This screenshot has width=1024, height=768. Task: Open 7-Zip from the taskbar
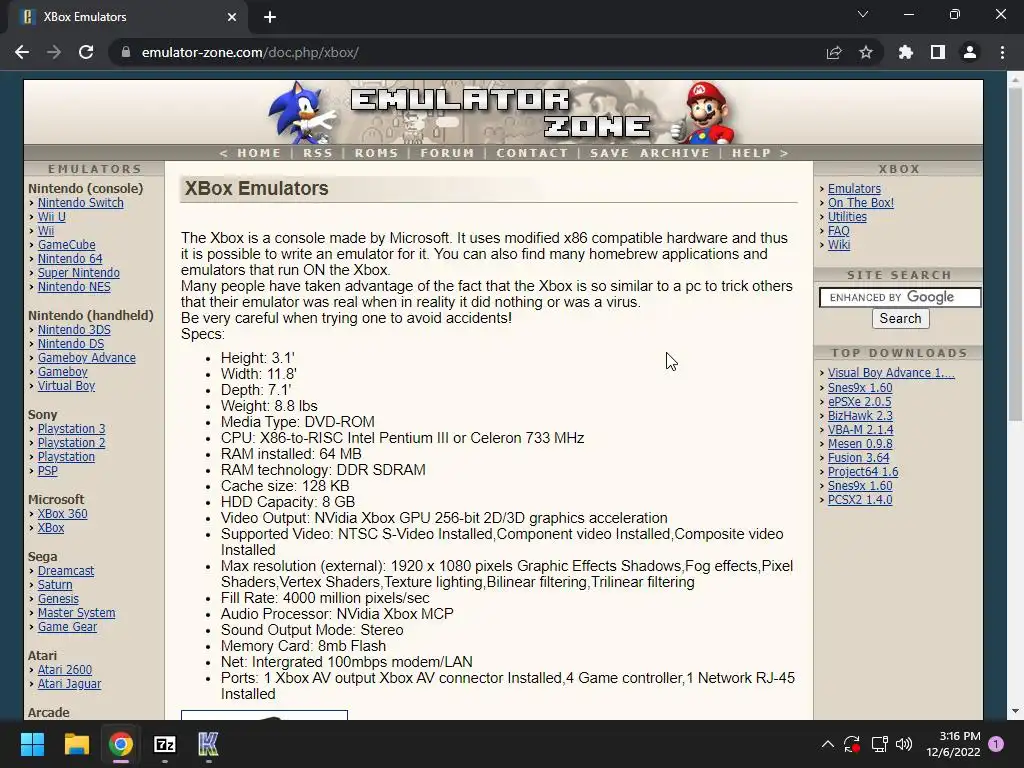point(165,744)
